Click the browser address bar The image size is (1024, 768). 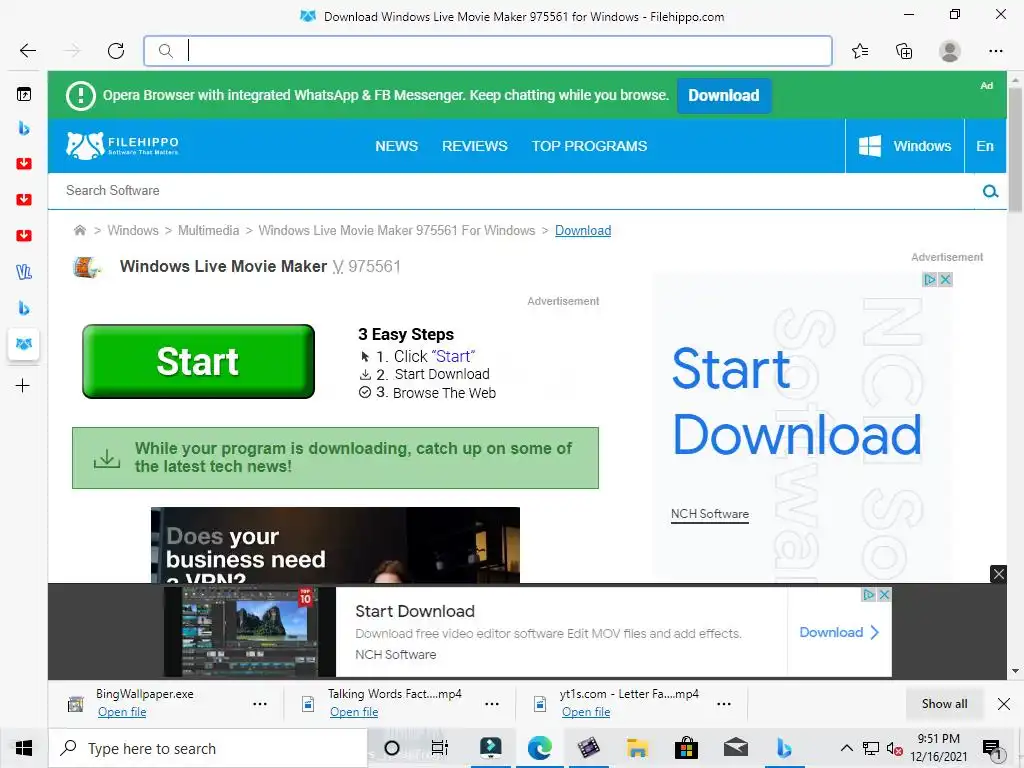click(x=488, y=51)
